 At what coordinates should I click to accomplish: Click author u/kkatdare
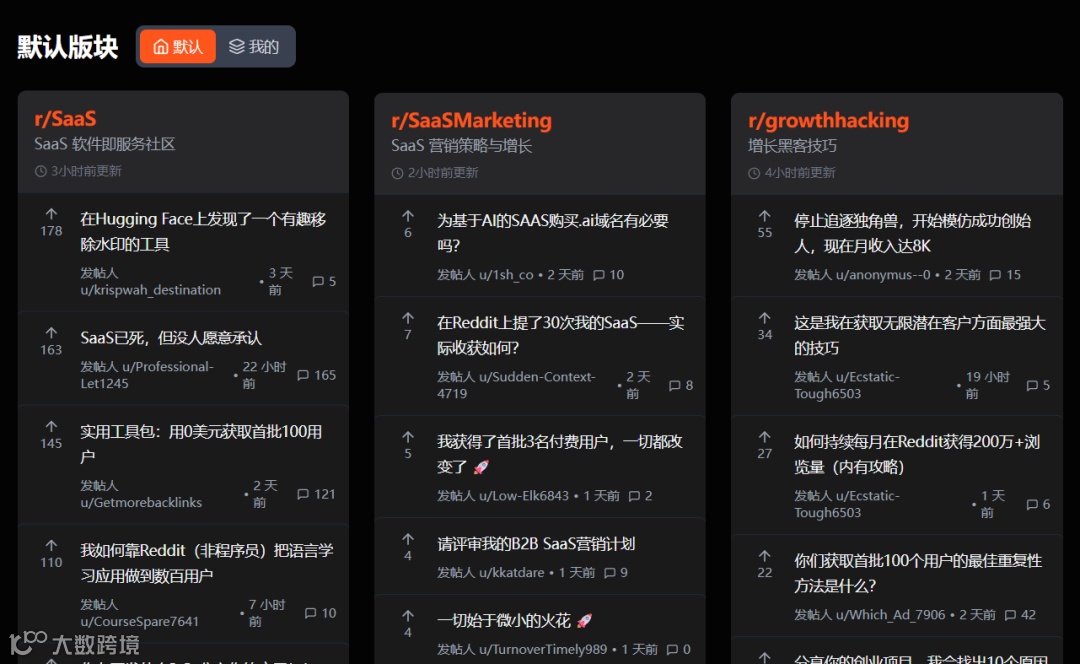pos(512,573)
